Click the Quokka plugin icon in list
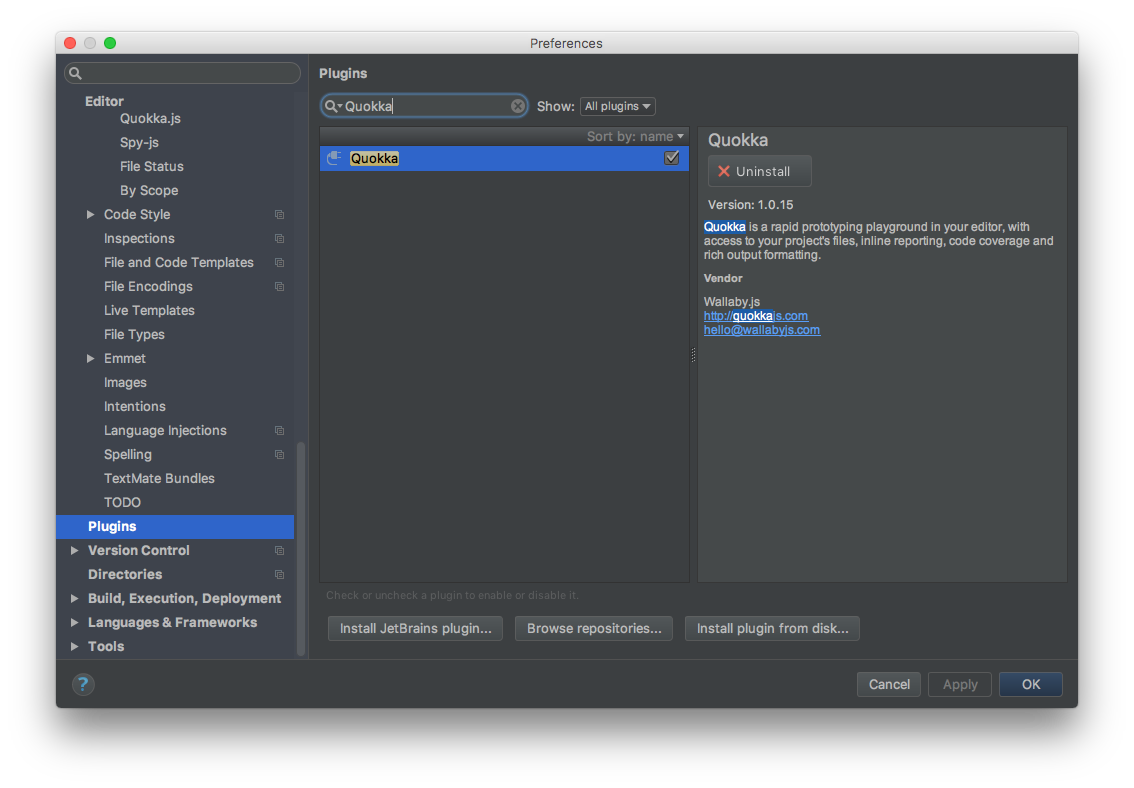This screenshot has height=788, width=1134. (x=334, y=158)
